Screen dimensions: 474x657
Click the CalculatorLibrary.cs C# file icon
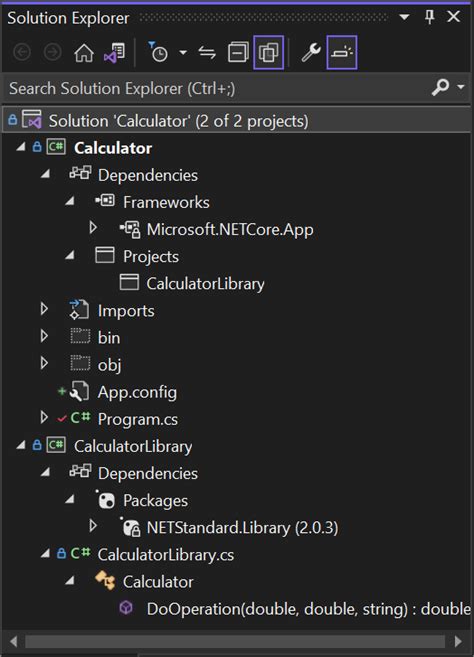[80, 554]
